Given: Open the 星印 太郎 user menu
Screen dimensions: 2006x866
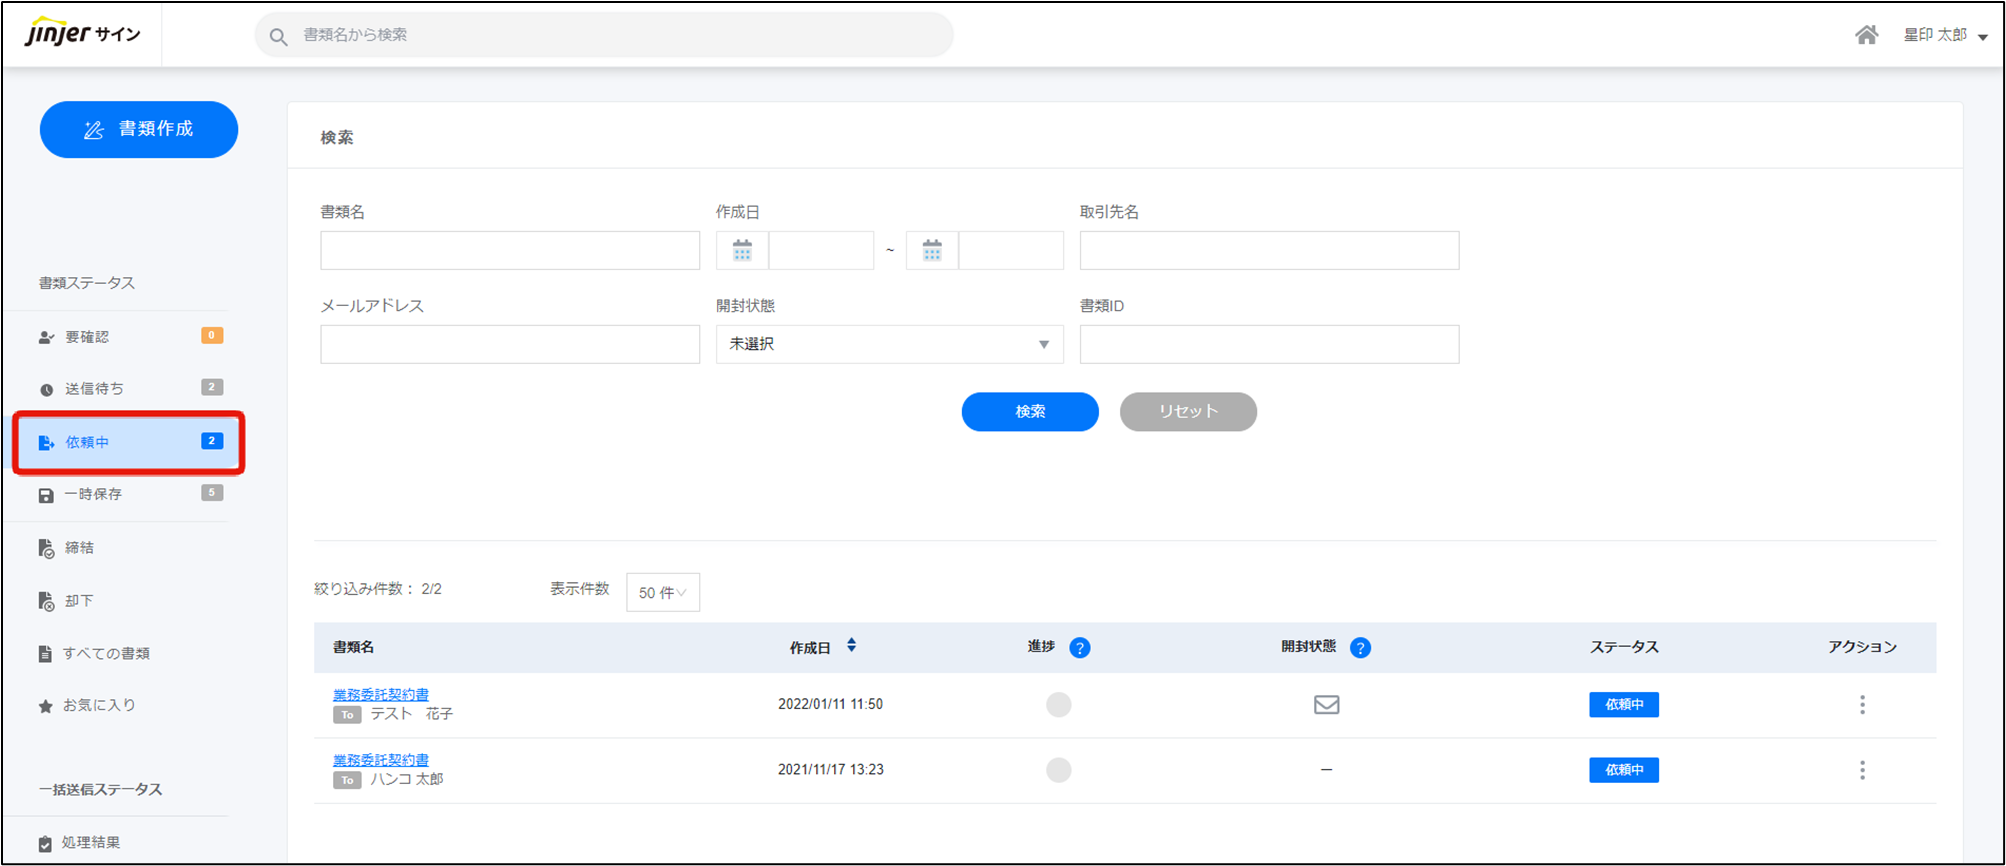Looking at the screenshot, I should [x=1944, y=35].
